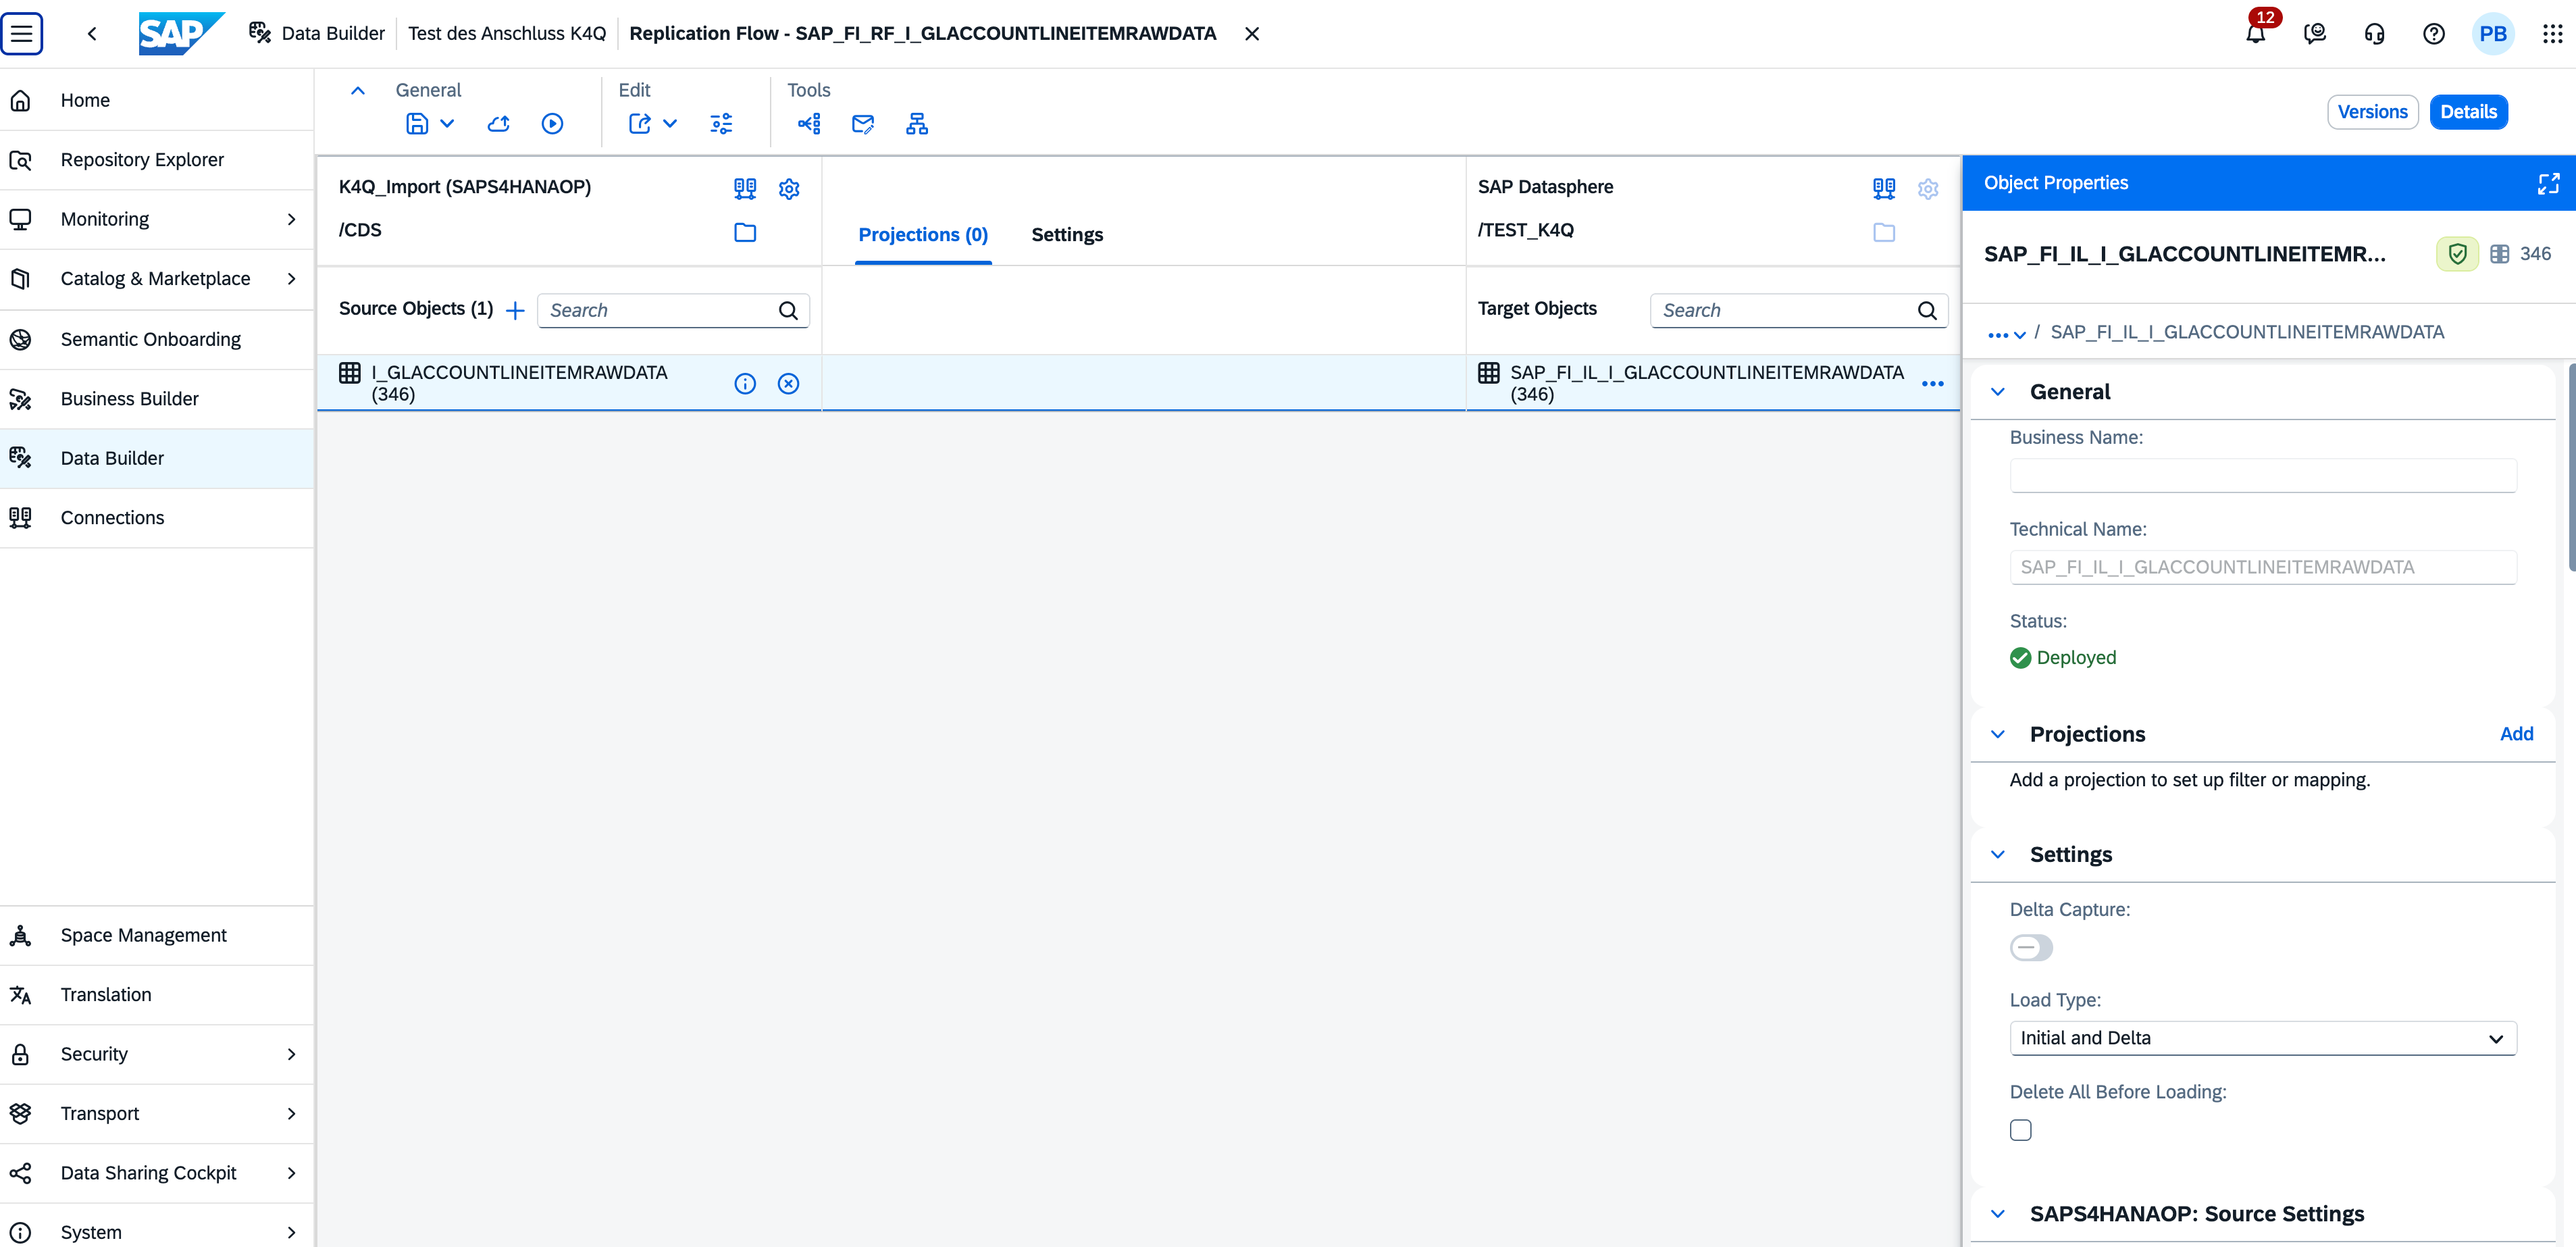Open the help question mark icon
The width and height of the screenshot is (2576, 1247).
2434,33
